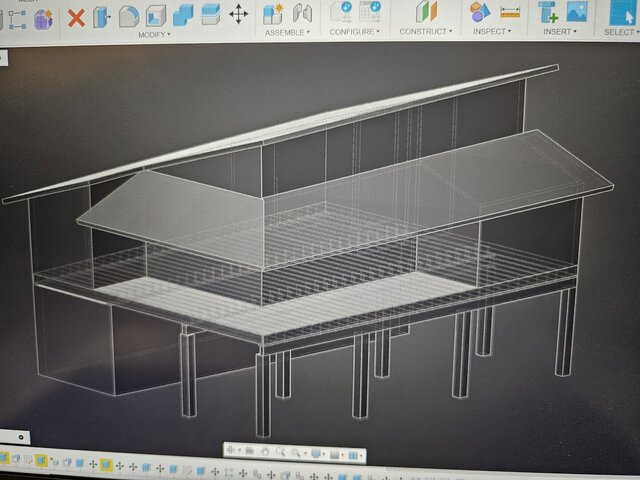Click the first Configure tool icon

(x=341, y=11)
